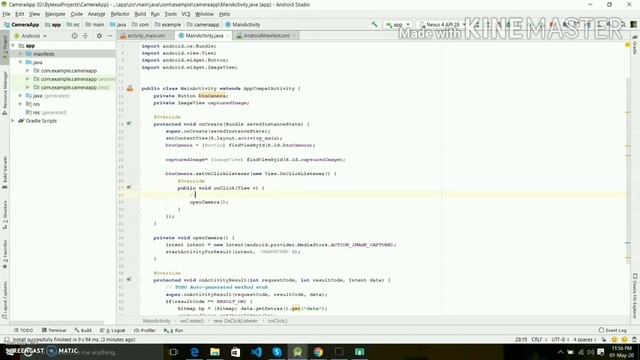Collapse the java folder
This screenshot has width=640, height=360.
[x=20, y=62]
